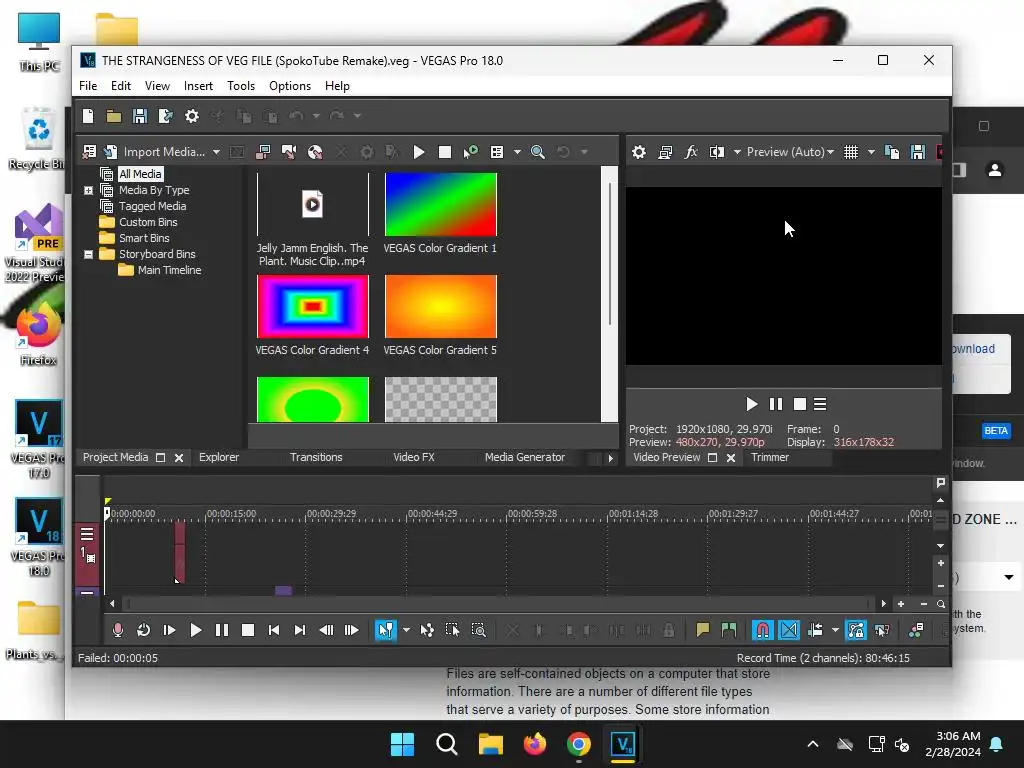This screenshot has height=768, width=1024.
Task: Click the Get Media from Web icon
Action: (x=315, y=152)
